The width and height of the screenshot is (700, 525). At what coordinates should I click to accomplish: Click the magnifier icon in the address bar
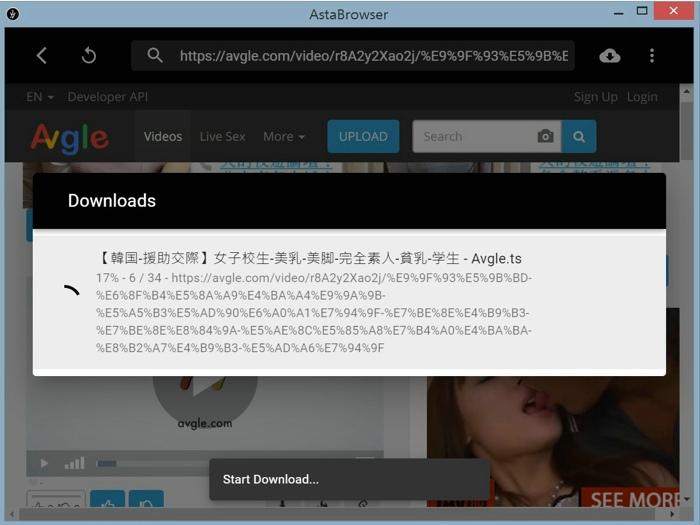(x=154, y=56)
